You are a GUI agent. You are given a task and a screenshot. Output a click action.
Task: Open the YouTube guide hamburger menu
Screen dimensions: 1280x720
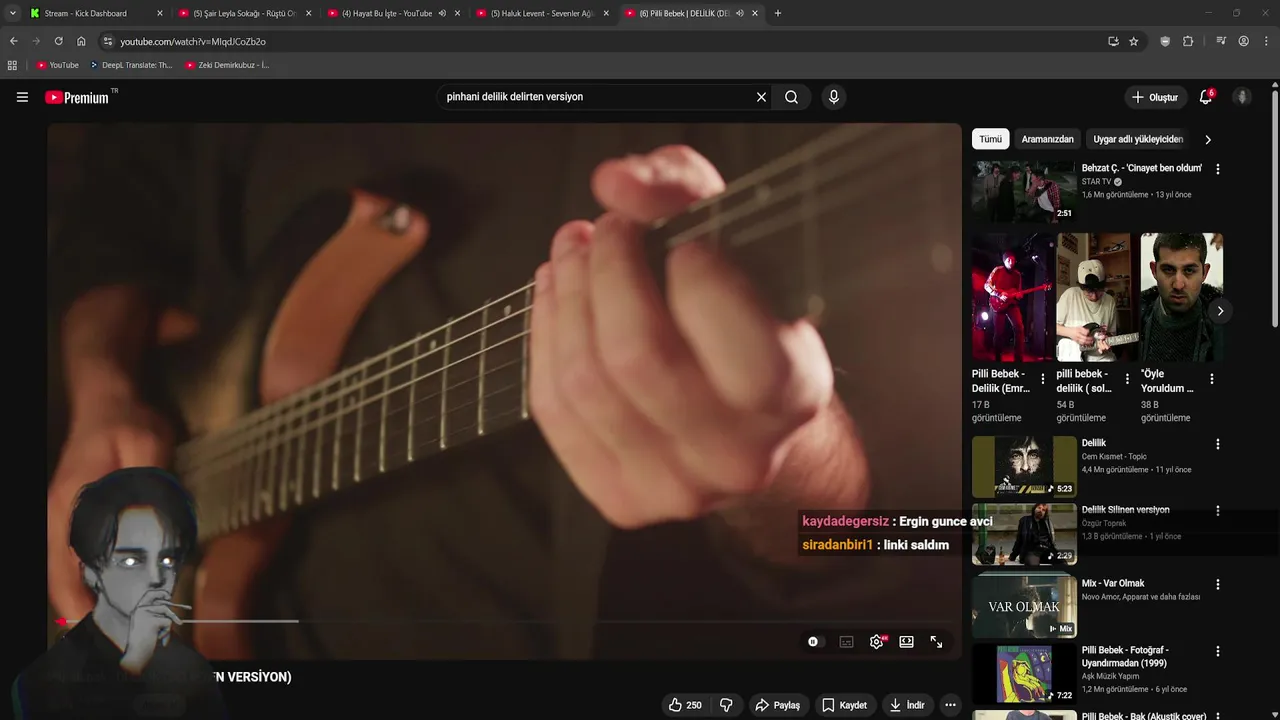[22, 97]
